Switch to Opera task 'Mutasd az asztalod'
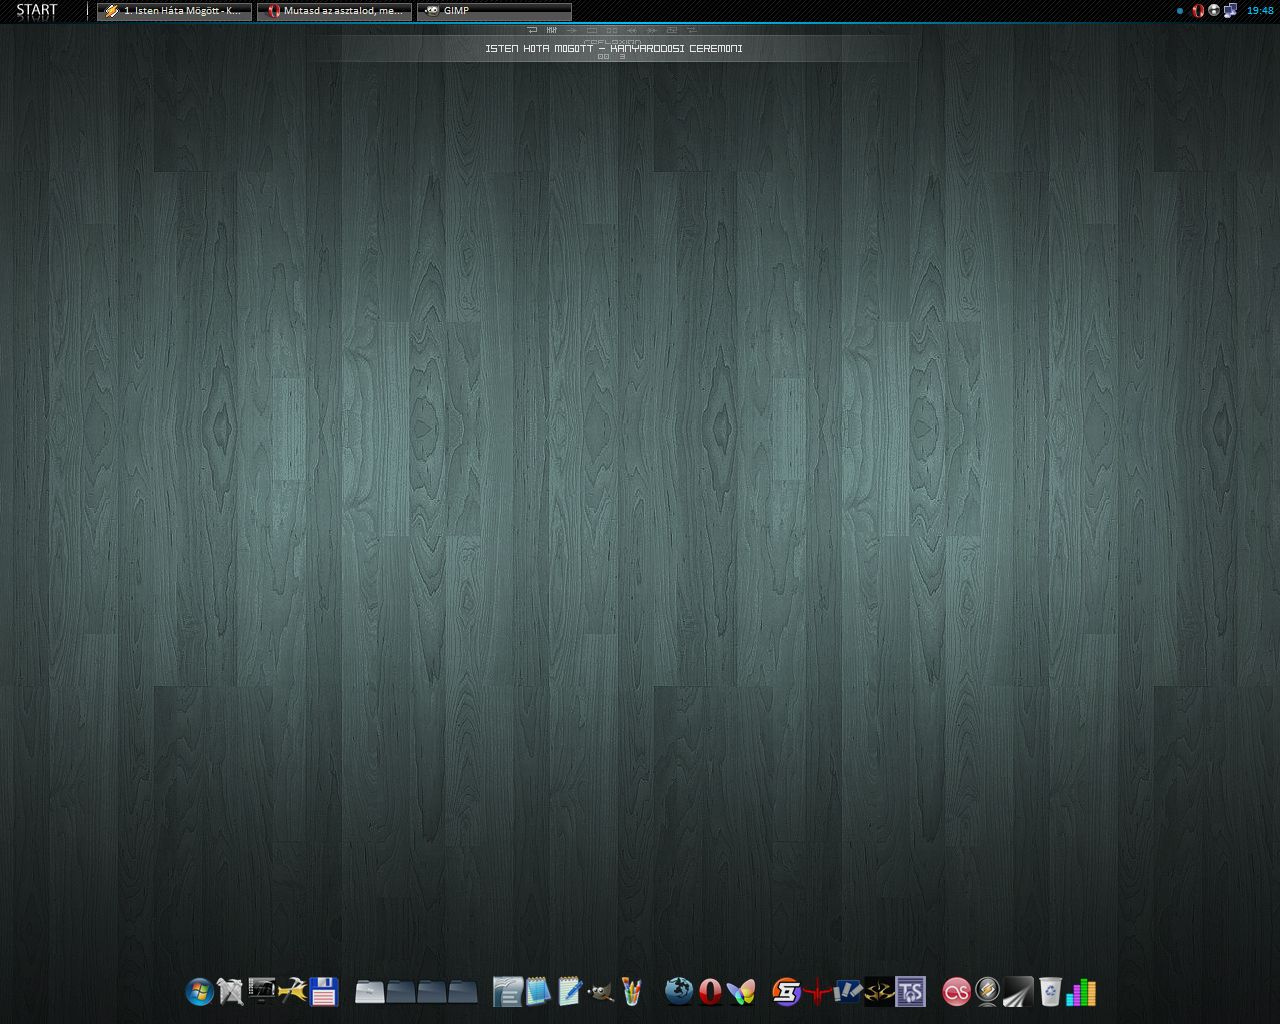This screenshot has height=1024, width=1280. [334, 11]
